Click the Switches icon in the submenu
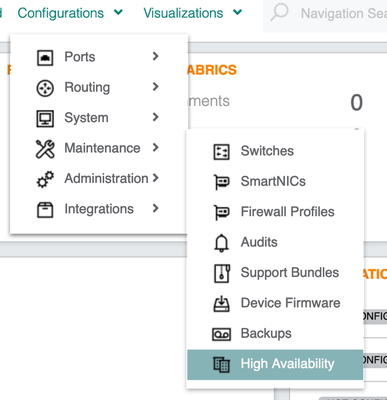The height and width of the screenshot is (400, 387). (x=221, y=152)
